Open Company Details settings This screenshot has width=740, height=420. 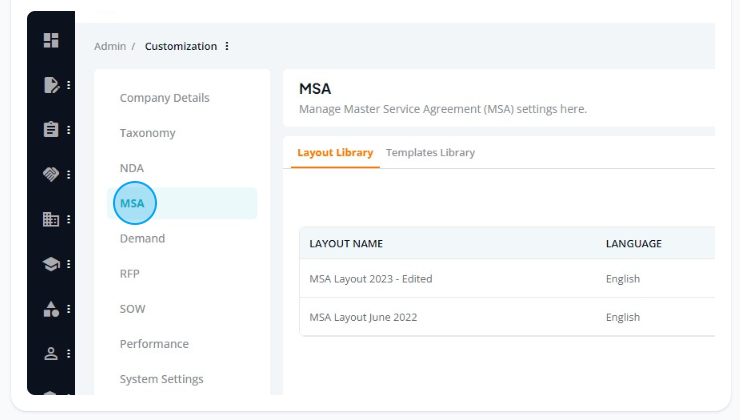click(x=164, y=98)
